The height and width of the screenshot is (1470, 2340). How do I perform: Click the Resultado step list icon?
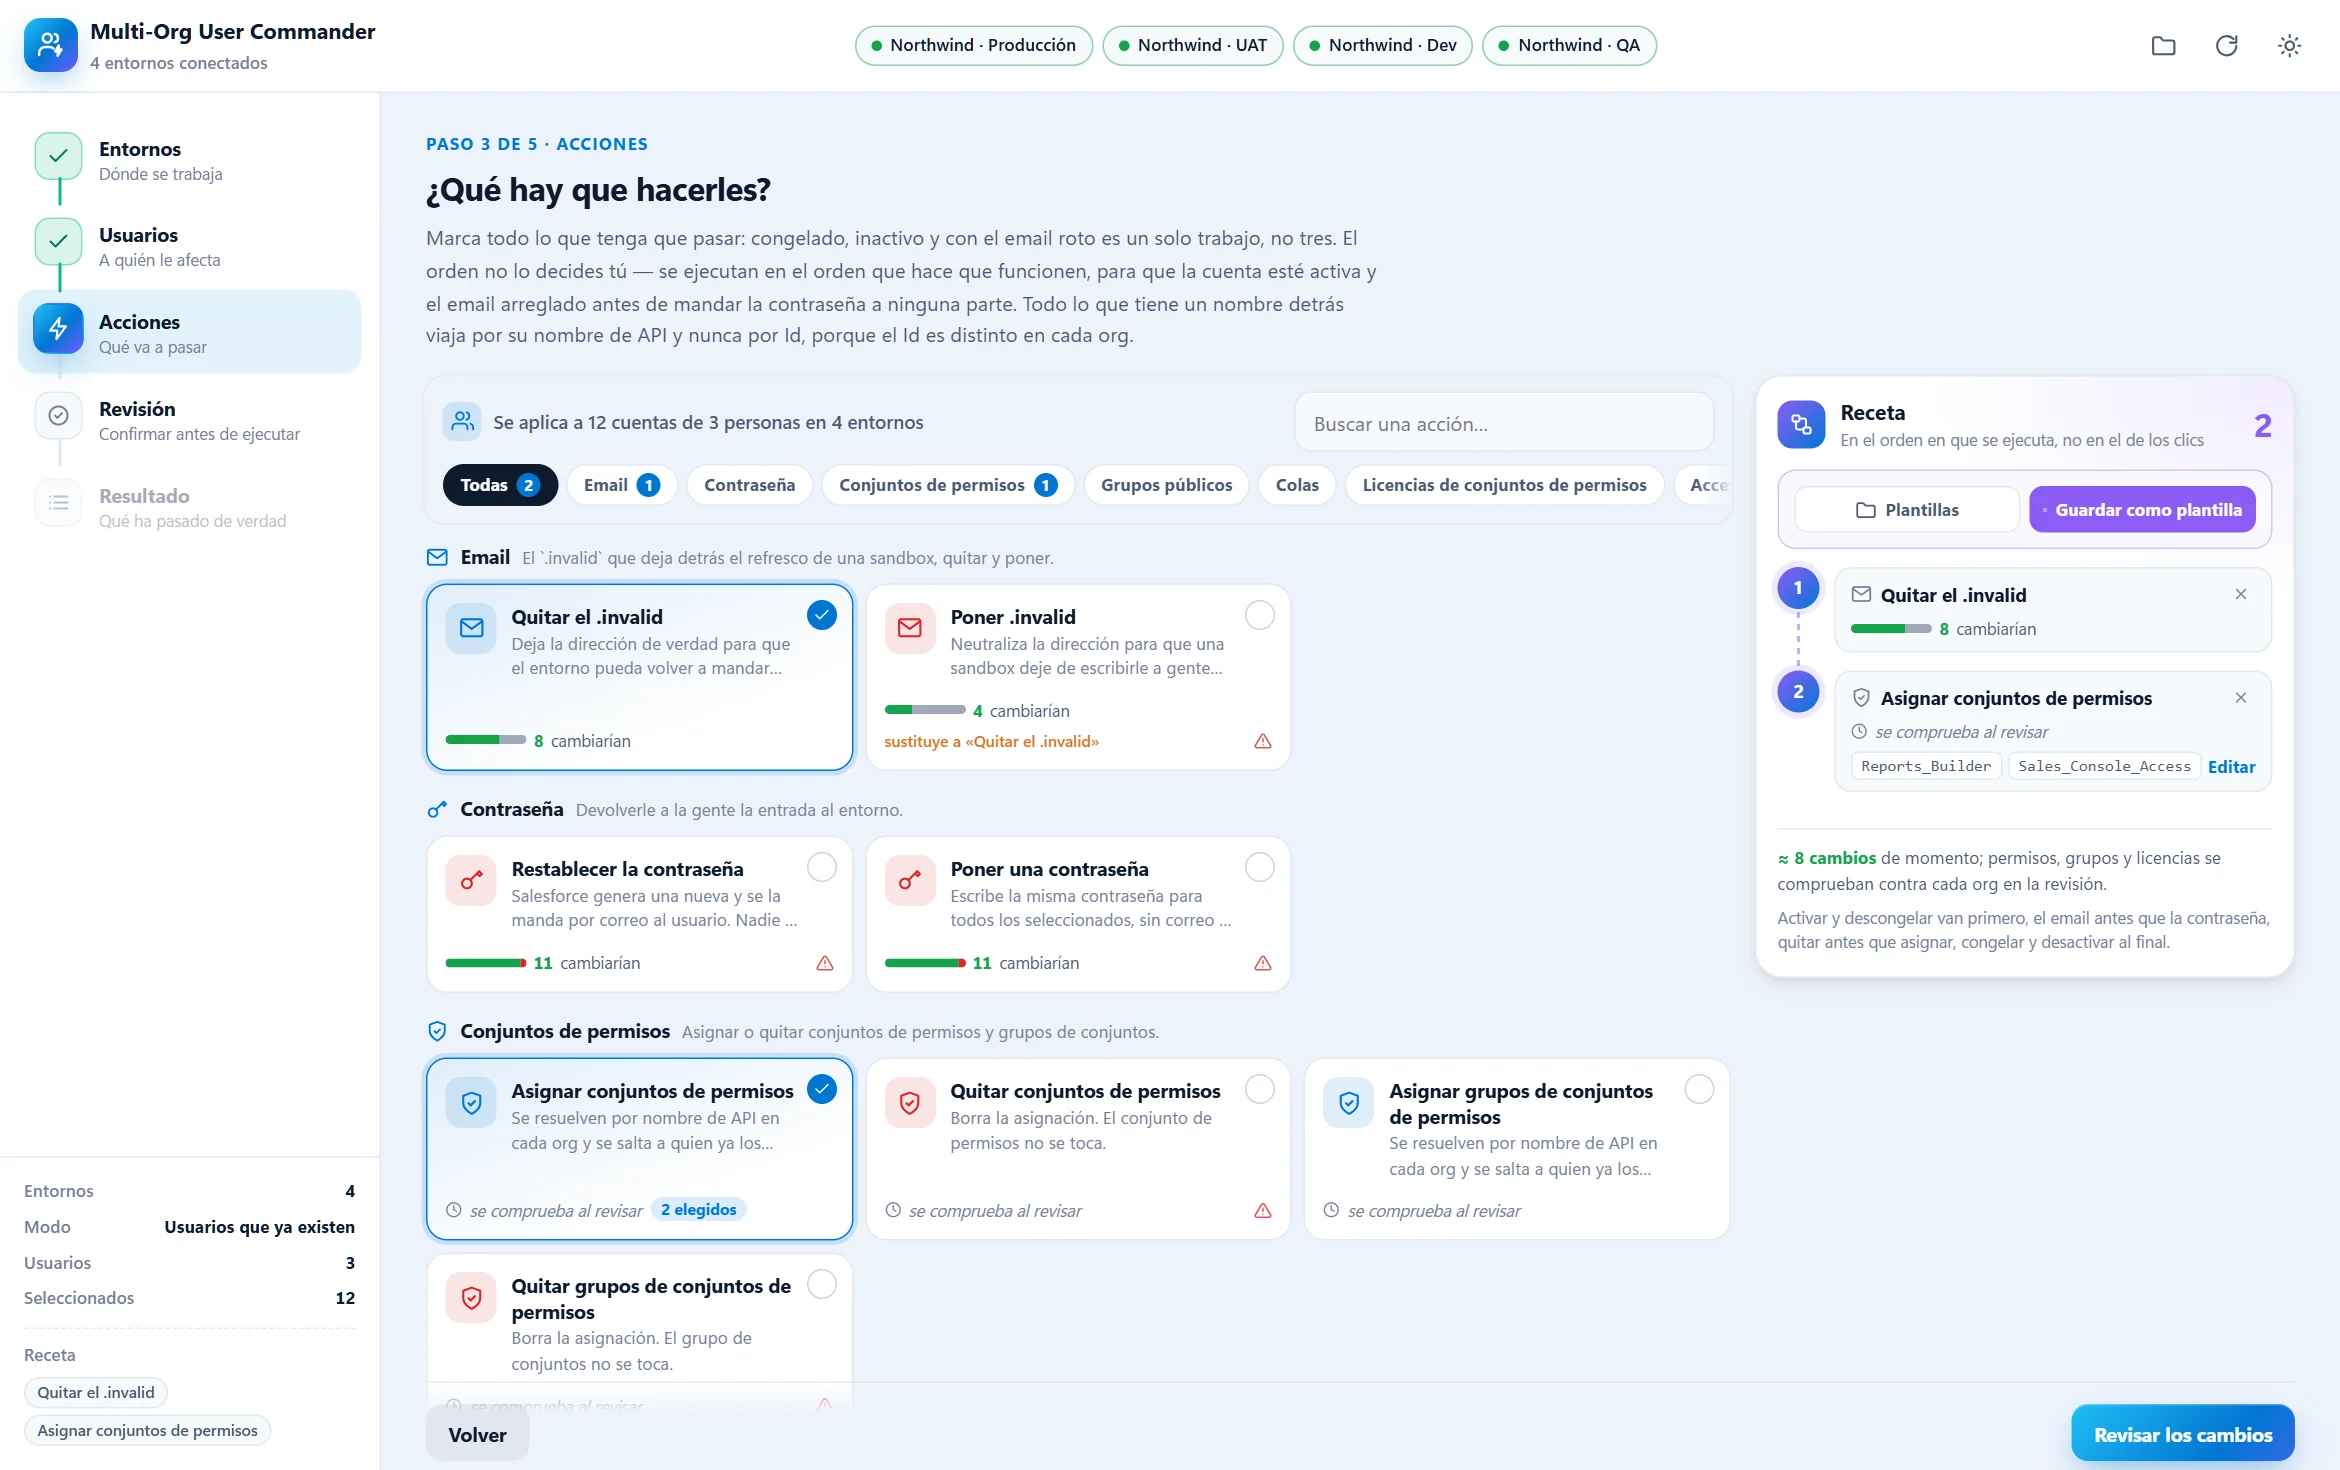tap(58, 502)
